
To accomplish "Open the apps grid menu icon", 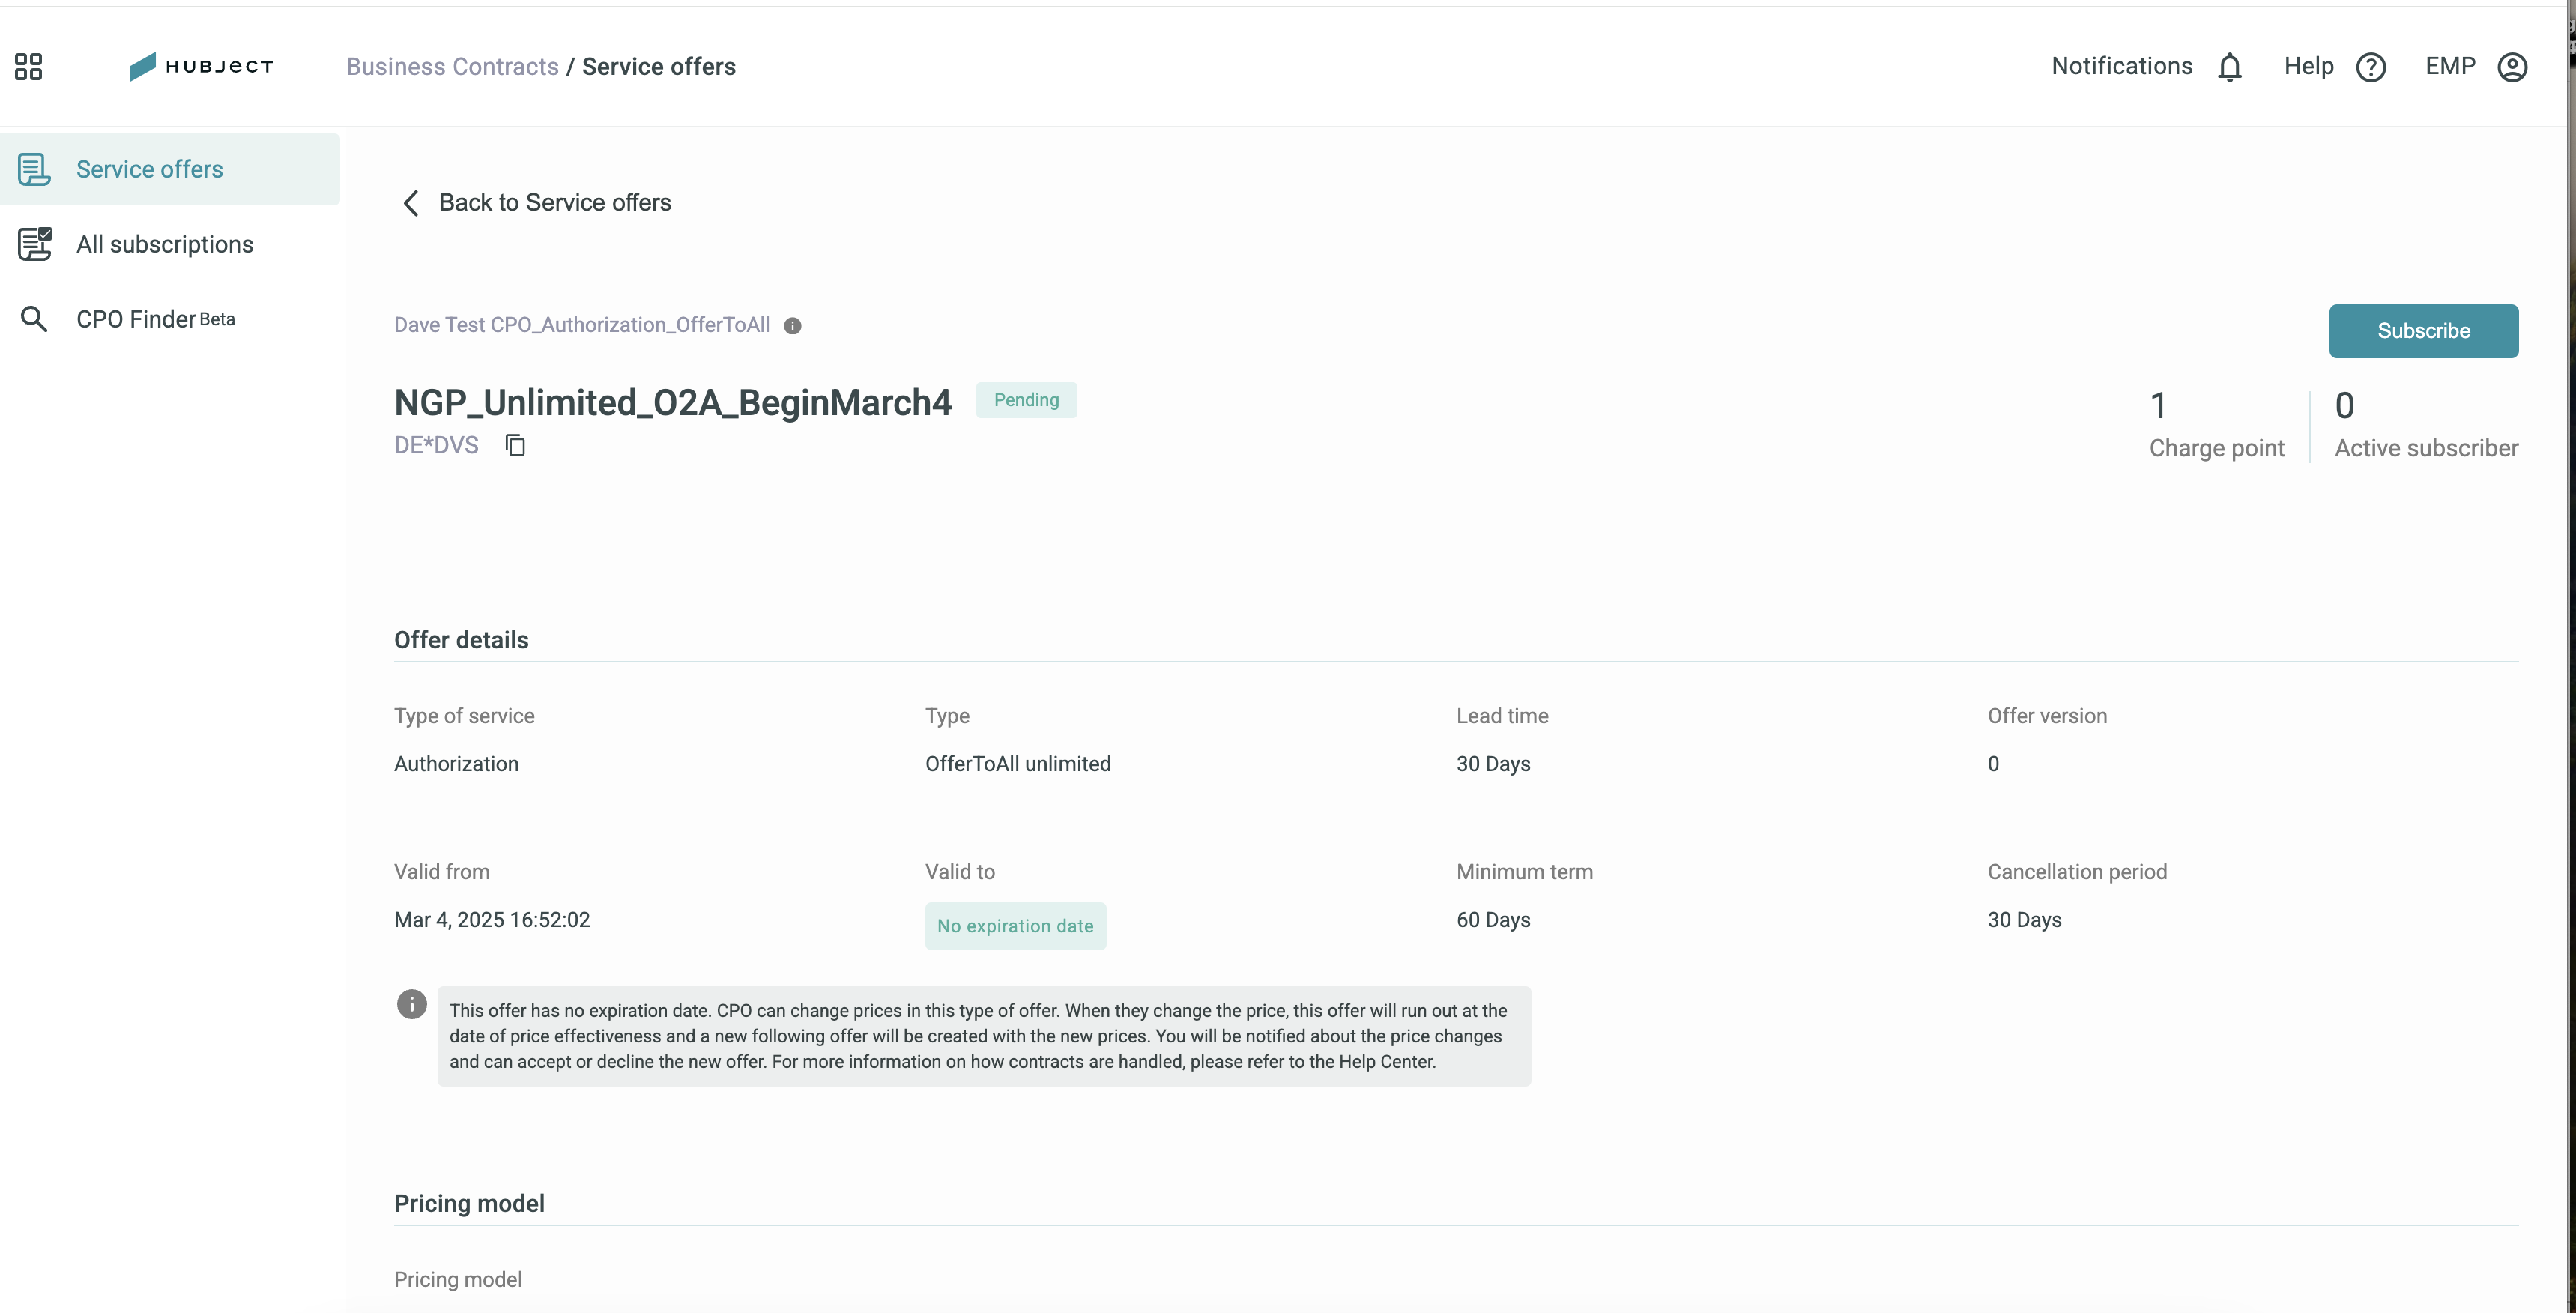I will coord(28,67).
